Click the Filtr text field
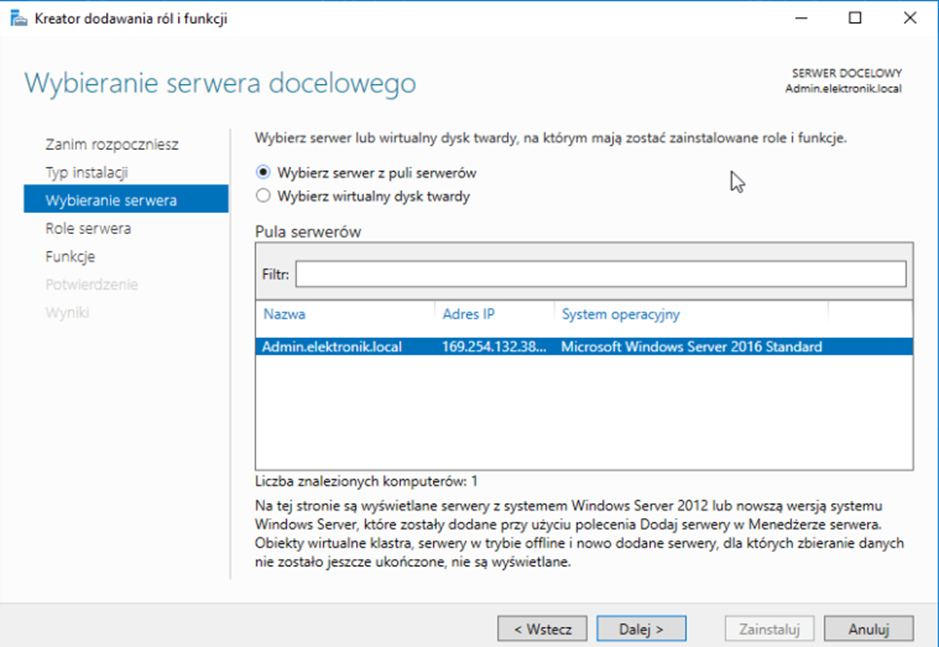The image size is (939, 647). click(600, 274)
